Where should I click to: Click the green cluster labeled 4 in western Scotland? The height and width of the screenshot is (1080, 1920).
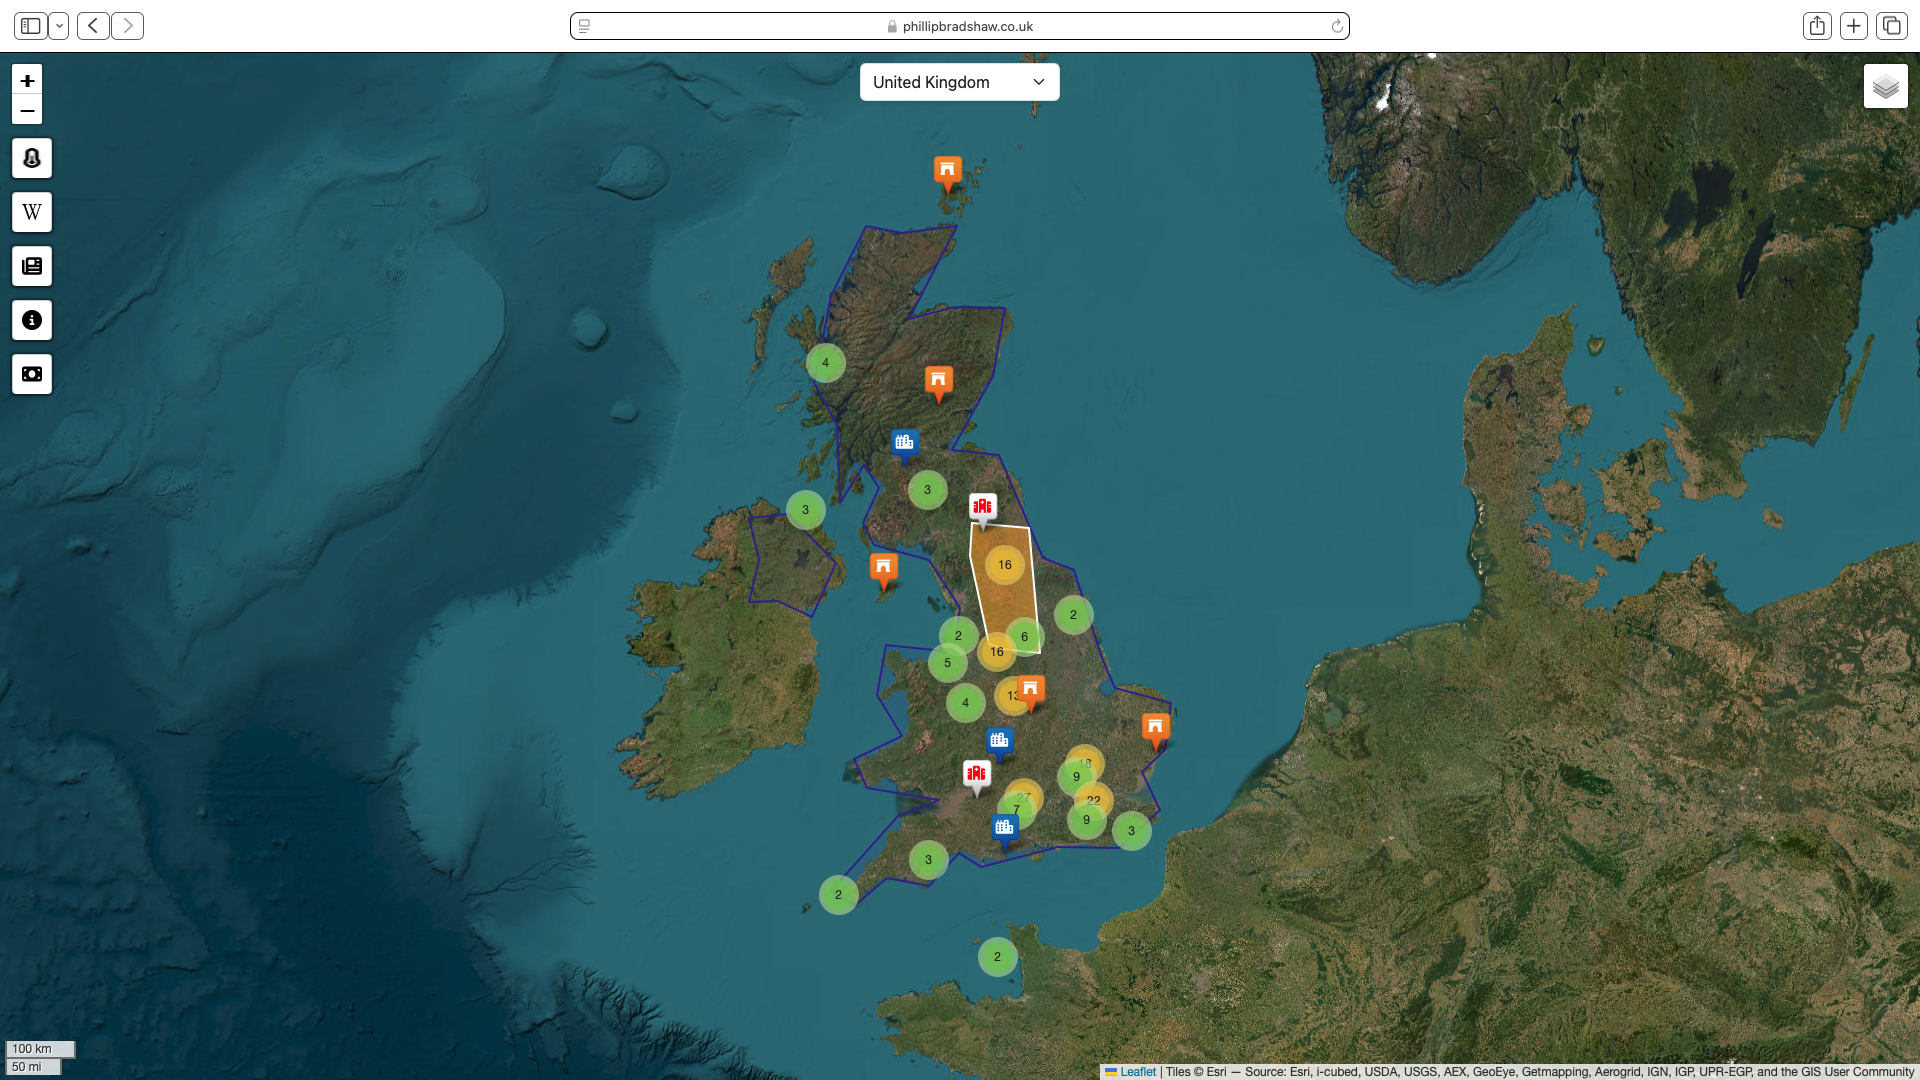coord(825,363)
